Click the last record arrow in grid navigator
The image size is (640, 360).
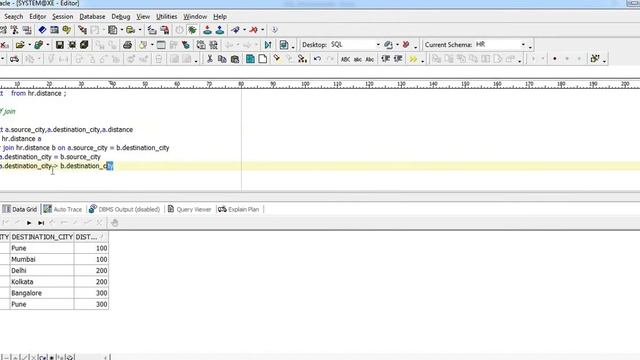(41, 223)
